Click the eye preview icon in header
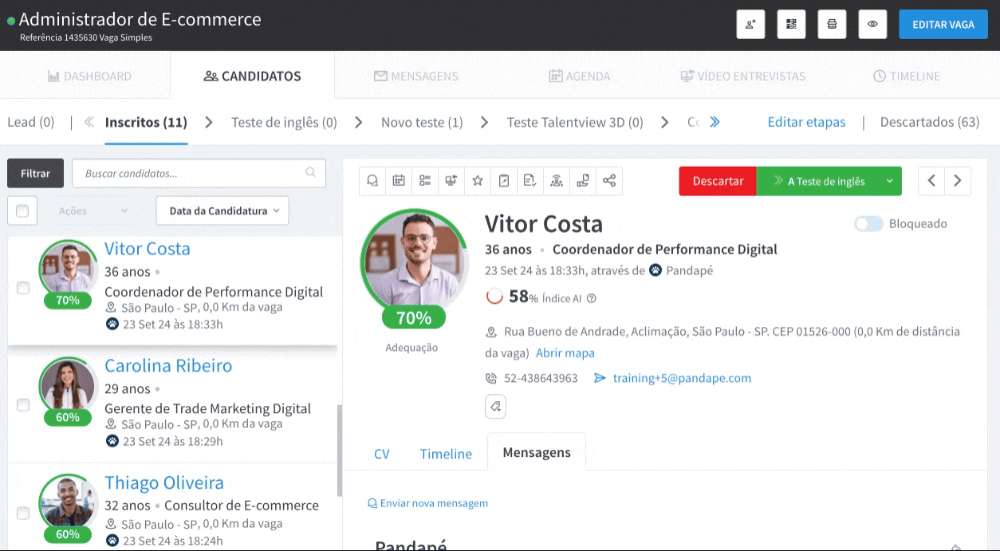This screenshot has width=1000, height=551. click(x=872, y=24)
